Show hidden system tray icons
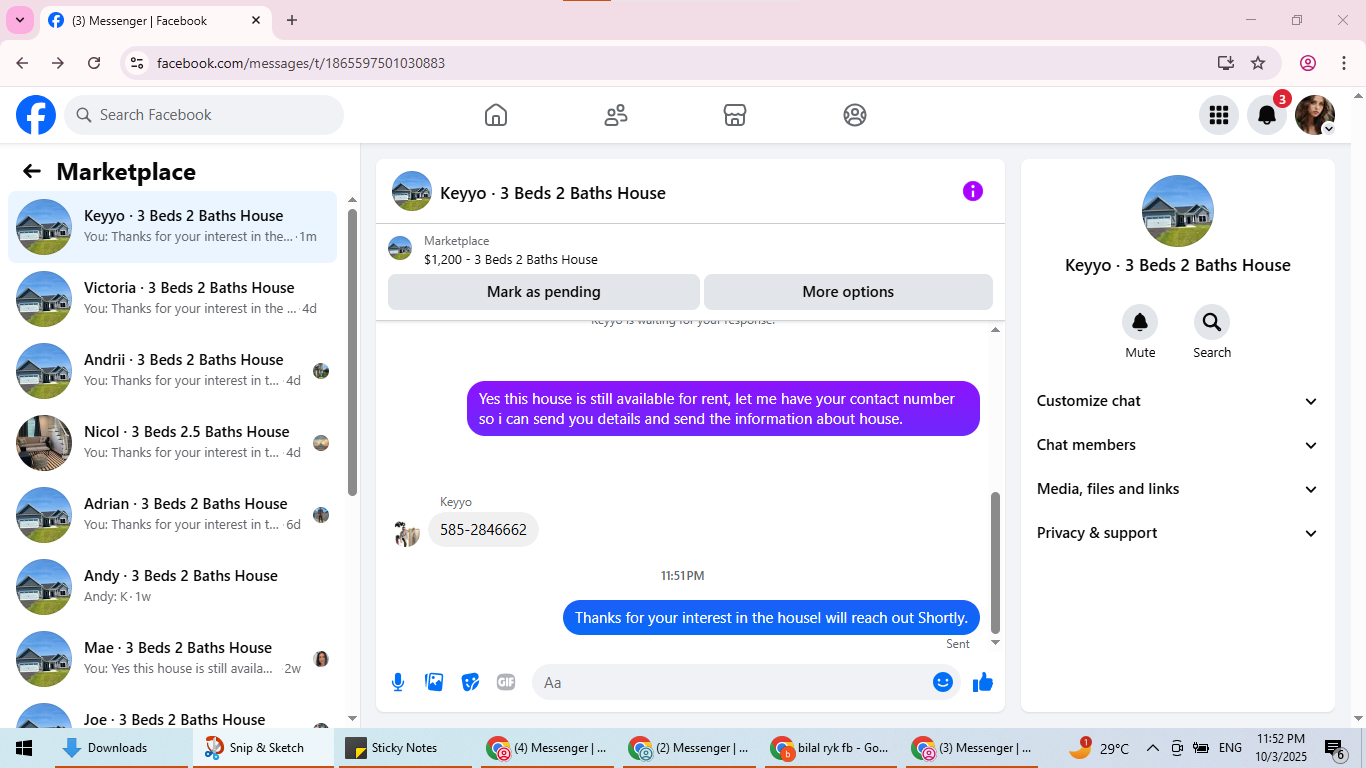This screenshot has width=1366, height=768. tap(1152, 748)
